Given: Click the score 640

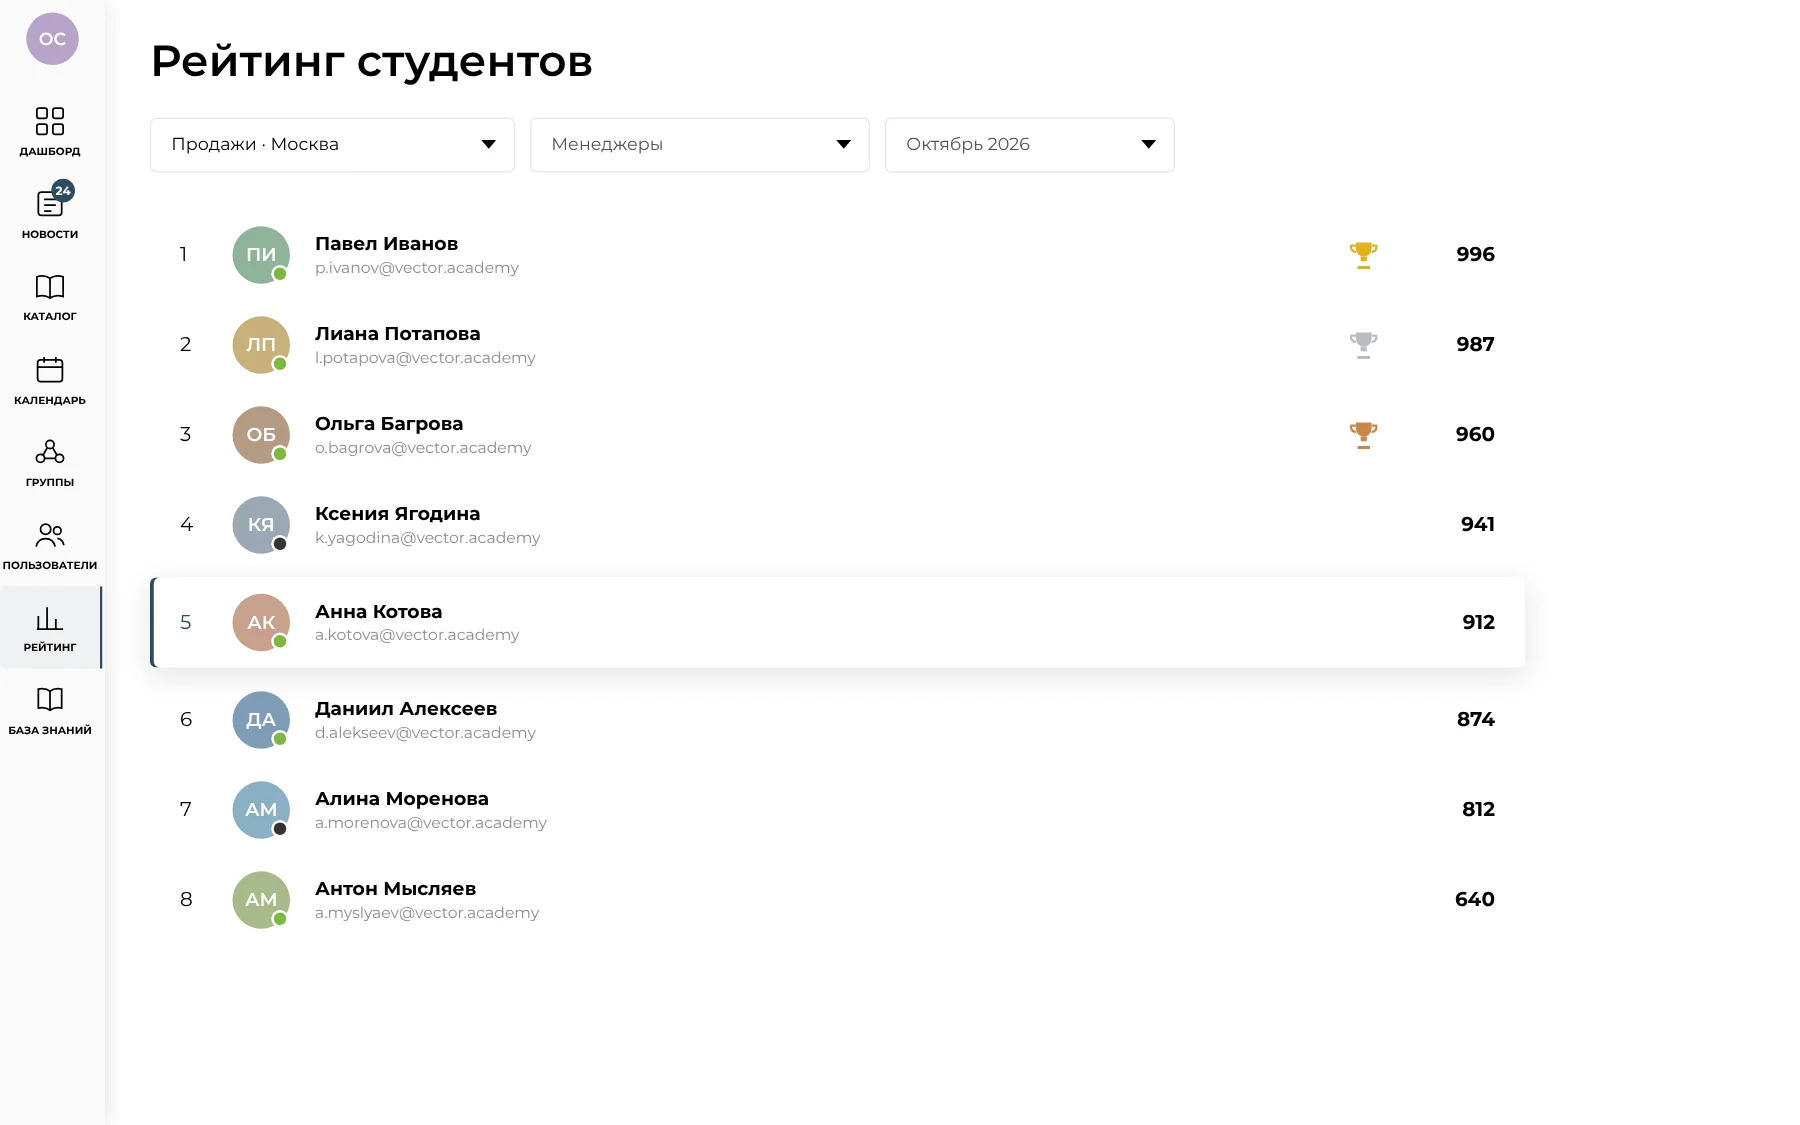Looking at the screenshot, I should click(1475, 900).
